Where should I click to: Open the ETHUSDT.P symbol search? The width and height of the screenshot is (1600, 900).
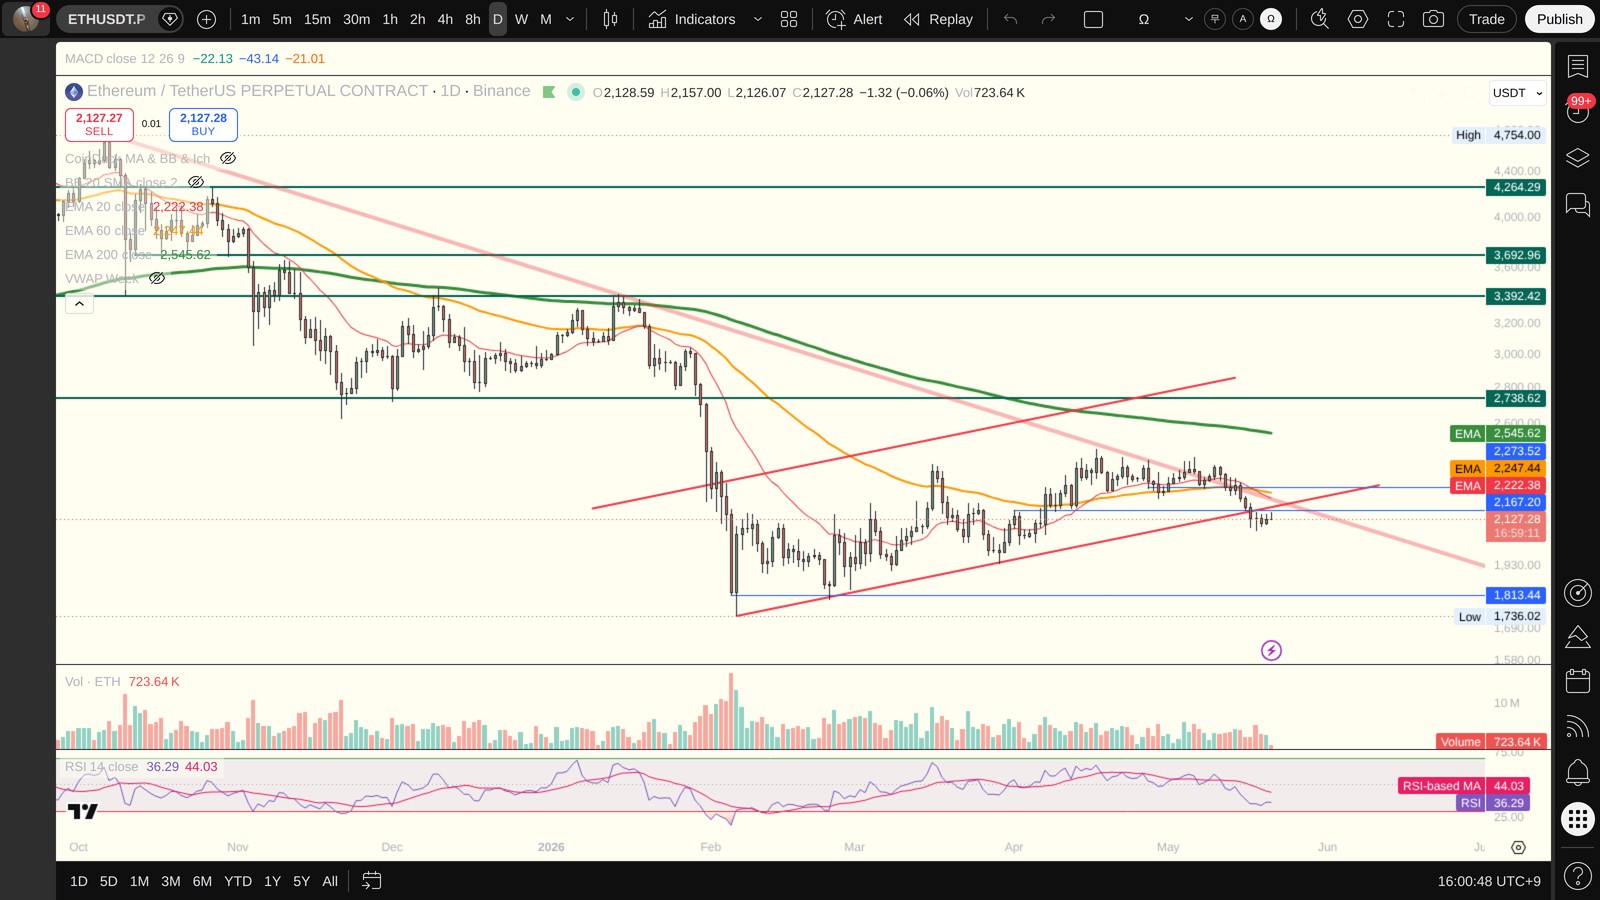point(106,19)
